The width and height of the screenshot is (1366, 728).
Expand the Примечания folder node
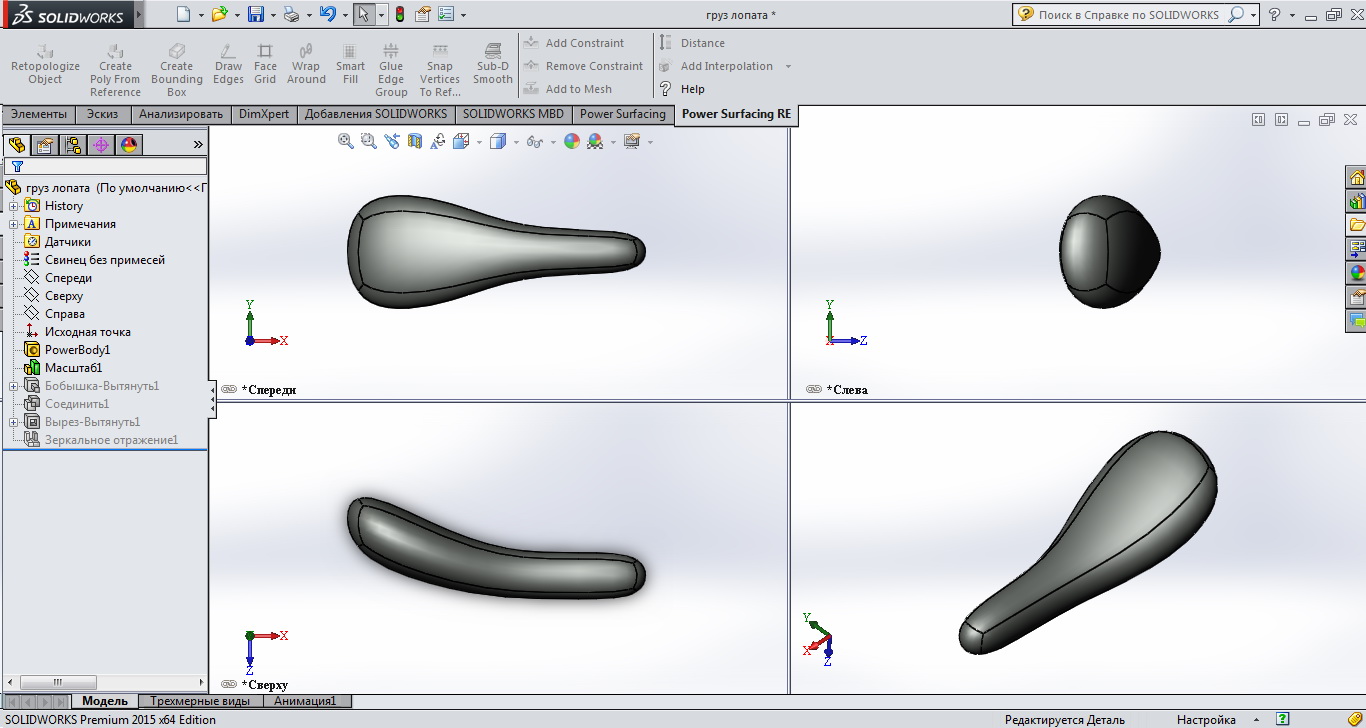[x=14, y=224]
